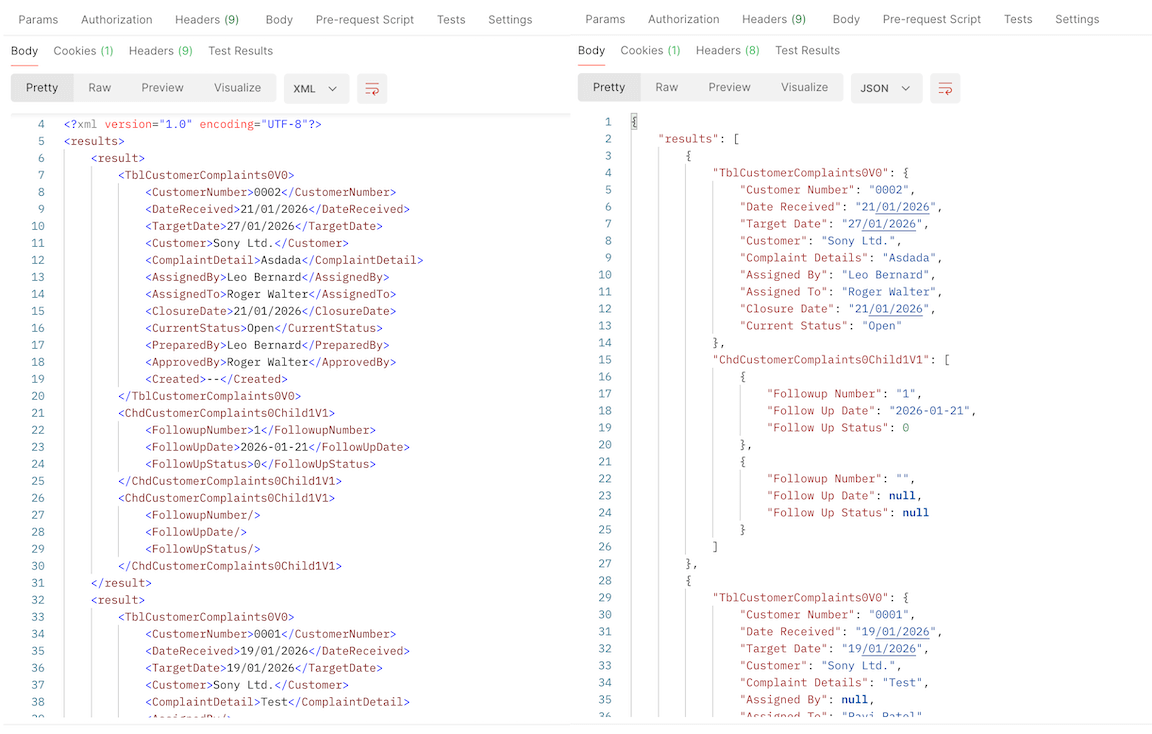Open Pre-request Script tab in the right request
The width and height of the screenshot is (1152, 734).
(x=932, y=19)
